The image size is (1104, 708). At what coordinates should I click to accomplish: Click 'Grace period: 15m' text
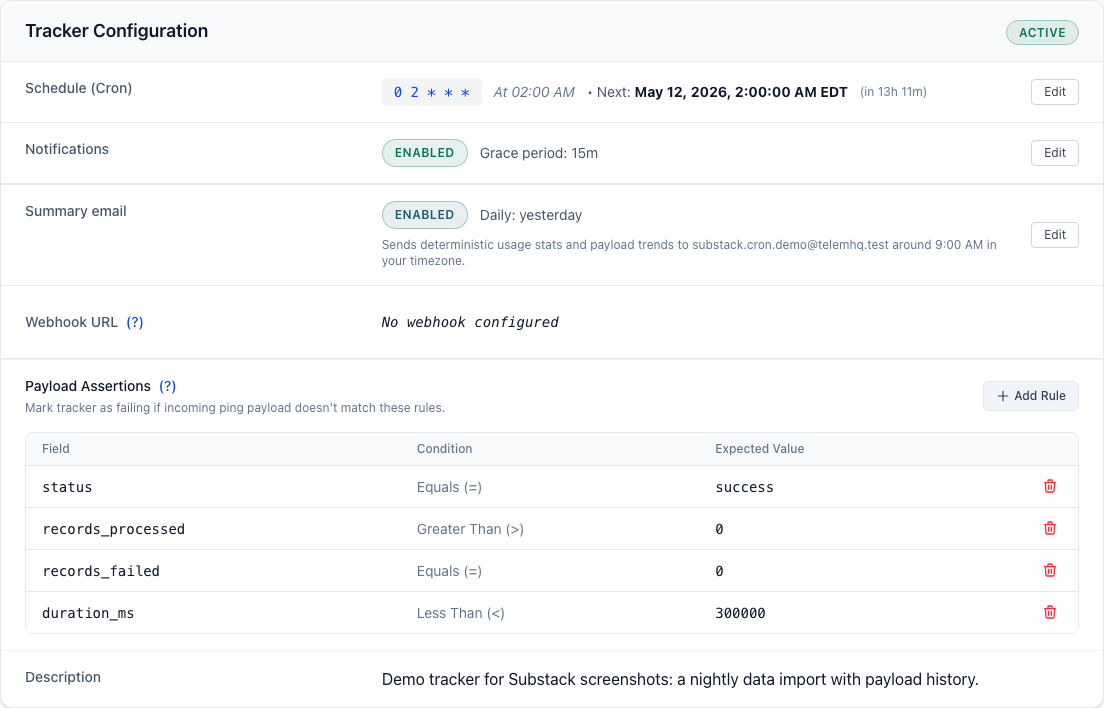[539, 153]
